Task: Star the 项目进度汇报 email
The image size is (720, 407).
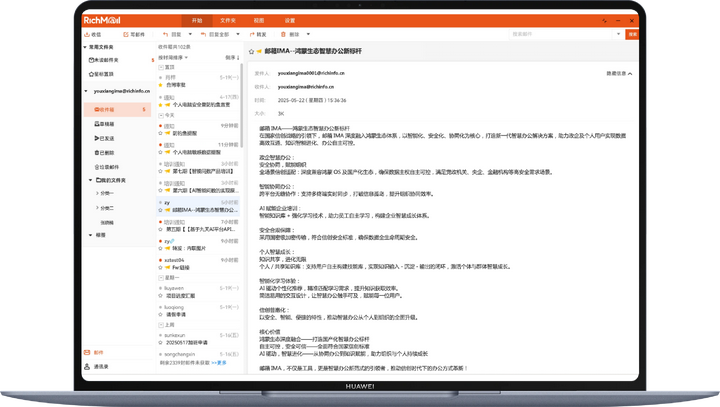Action: point(160,296)
